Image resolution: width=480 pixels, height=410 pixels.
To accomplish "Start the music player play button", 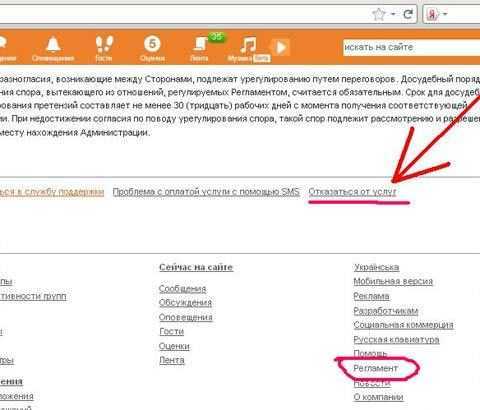I will coord(281,47).
